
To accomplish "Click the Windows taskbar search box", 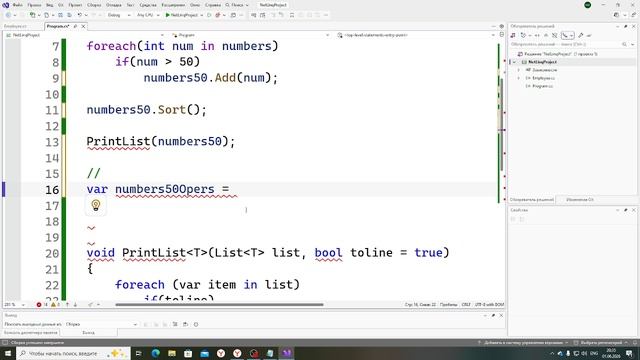I will 73,353.
